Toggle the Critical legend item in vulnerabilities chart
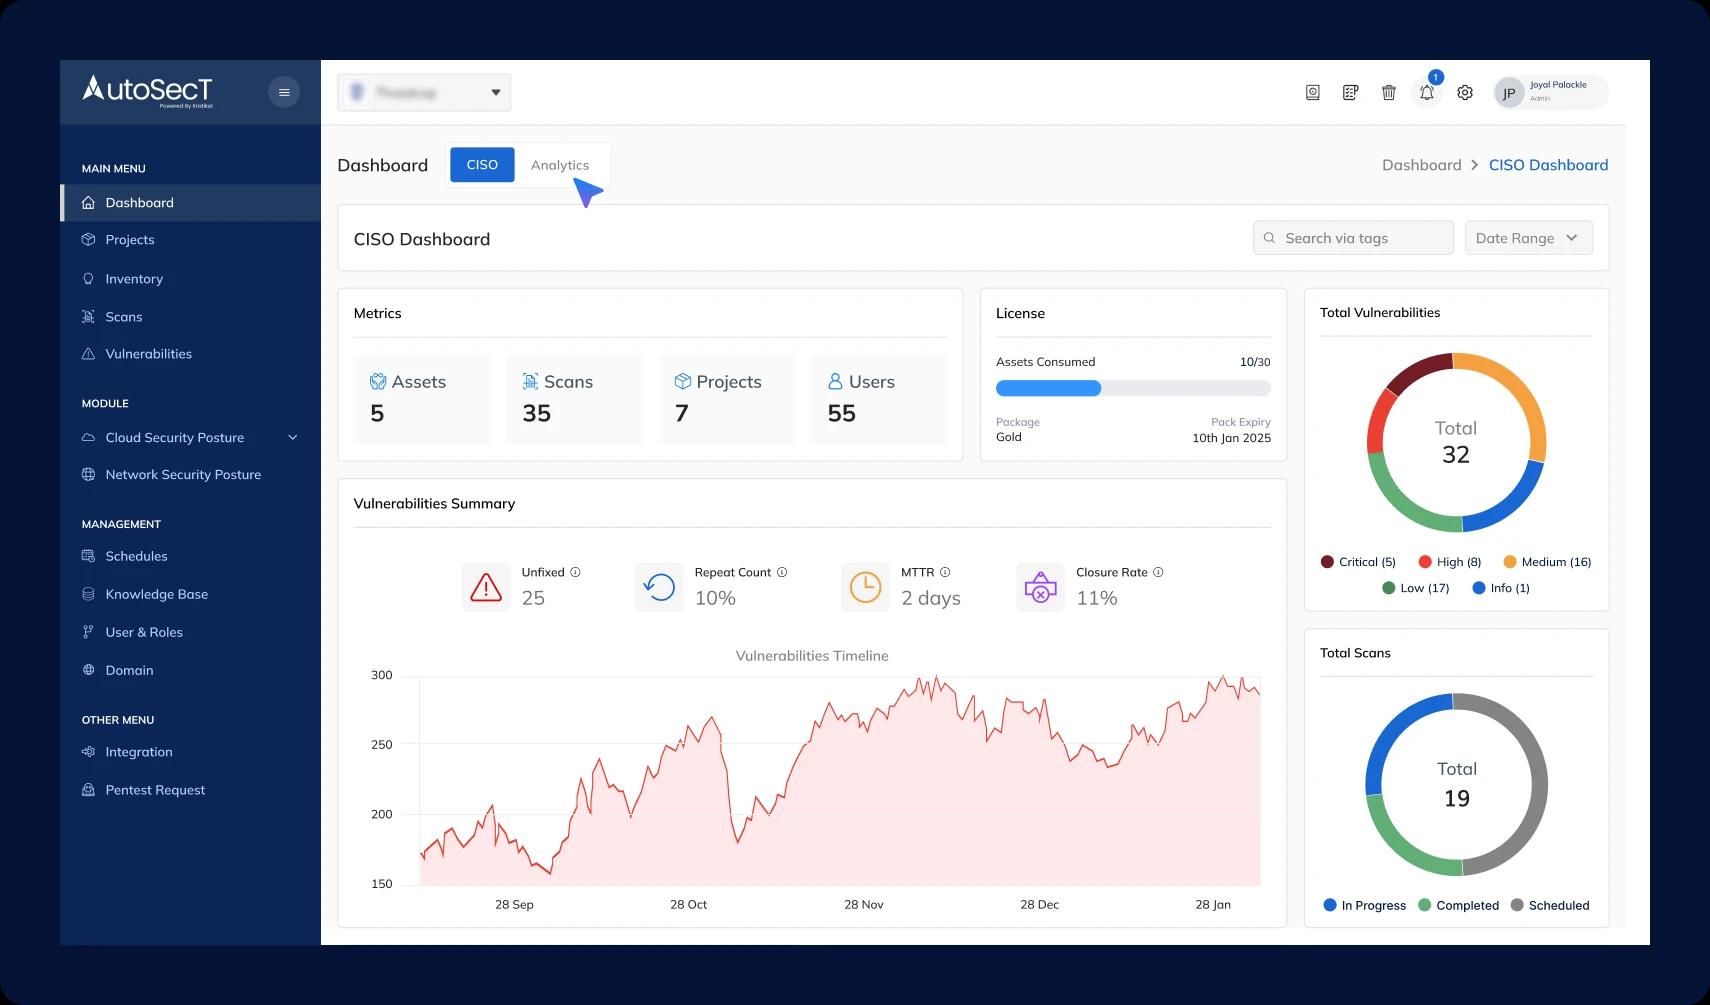This screenshot has width=1710, height=1005. [x=1358, y=562]
